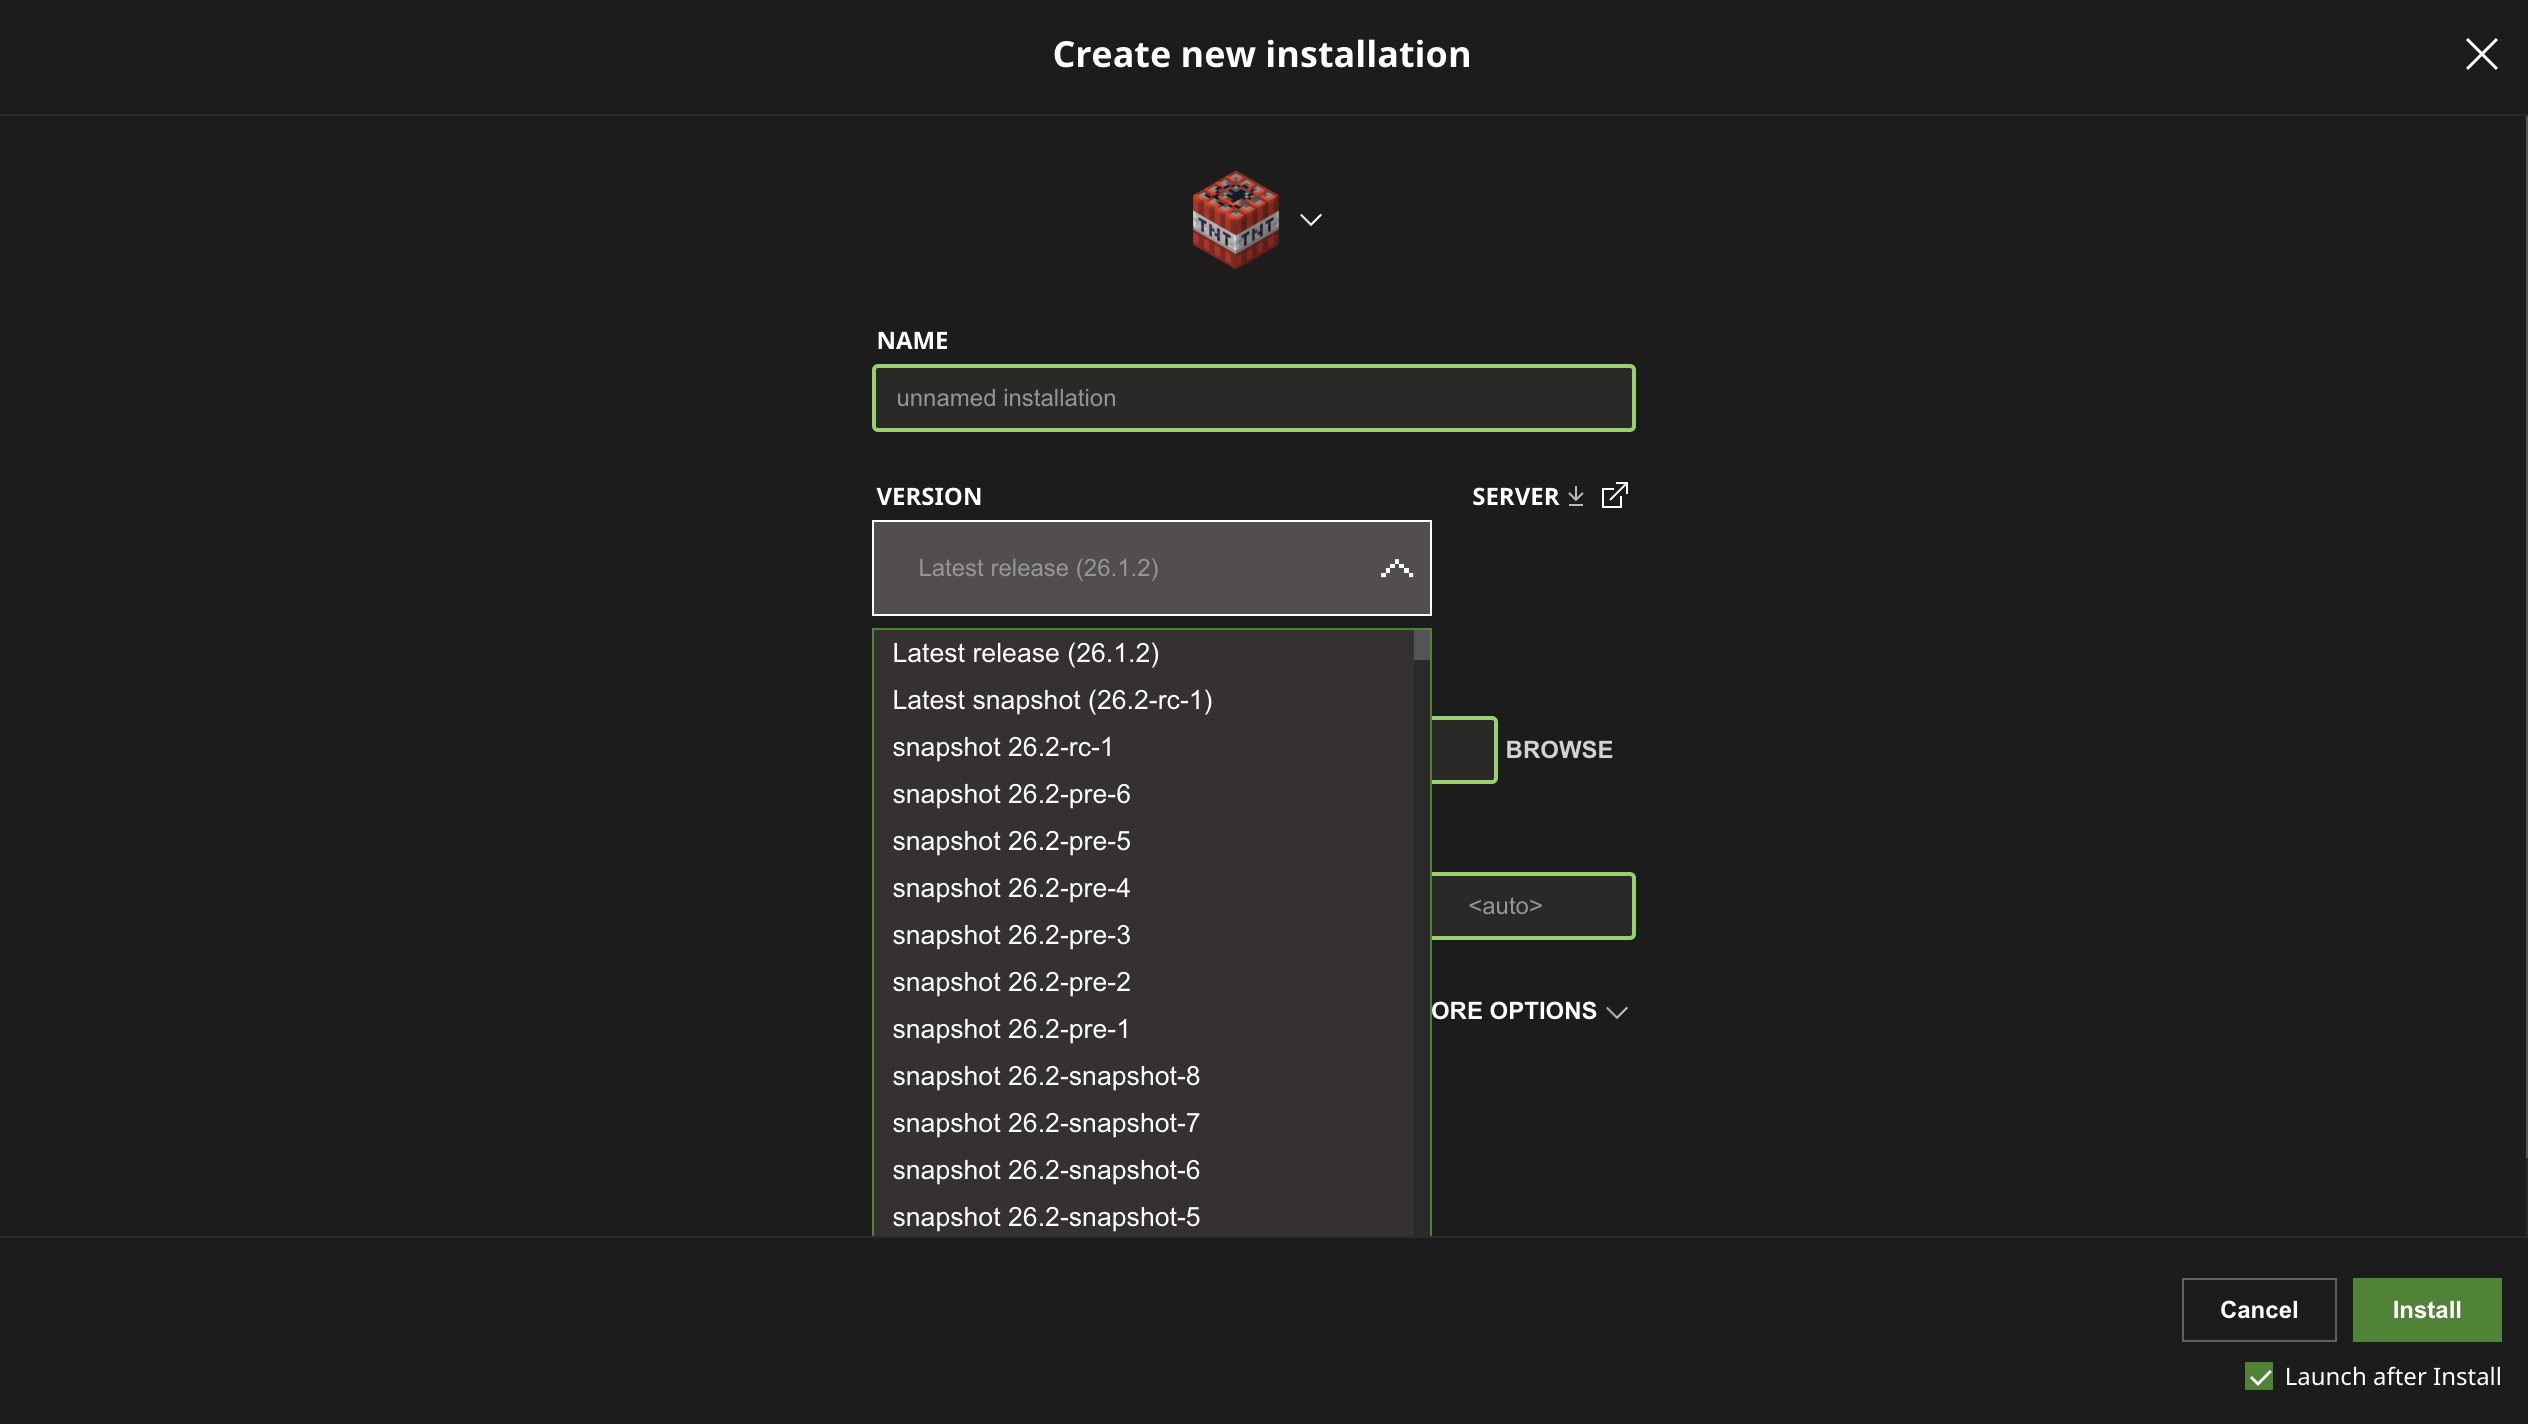Select snapshot 26.2-pre-3
The width and height of the screenshot is (2528, 1424).
pyautogui.click(x=1144, y=935)
